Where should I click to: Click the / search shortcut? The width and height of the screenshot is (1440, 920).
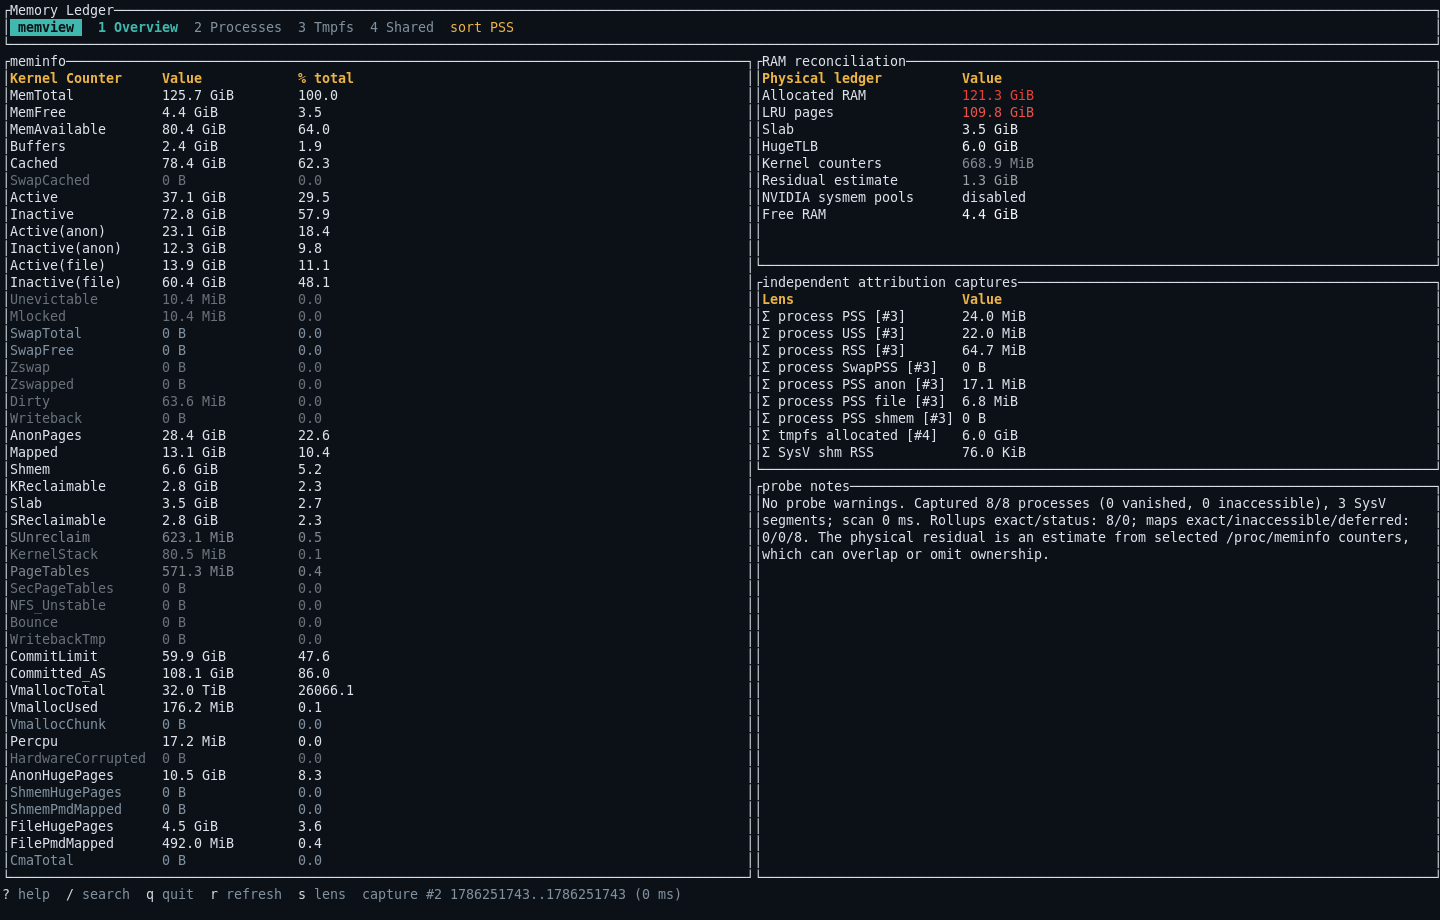coord(98,894)
